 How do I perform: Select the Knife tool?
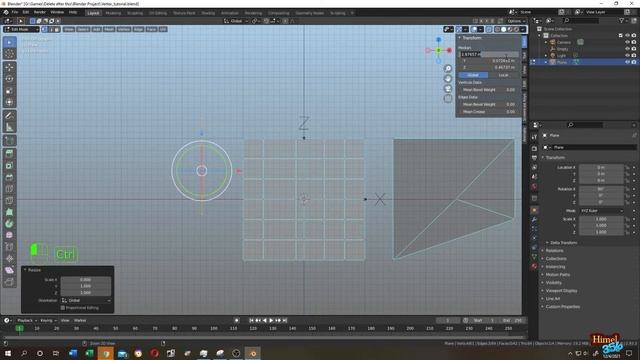9,200
